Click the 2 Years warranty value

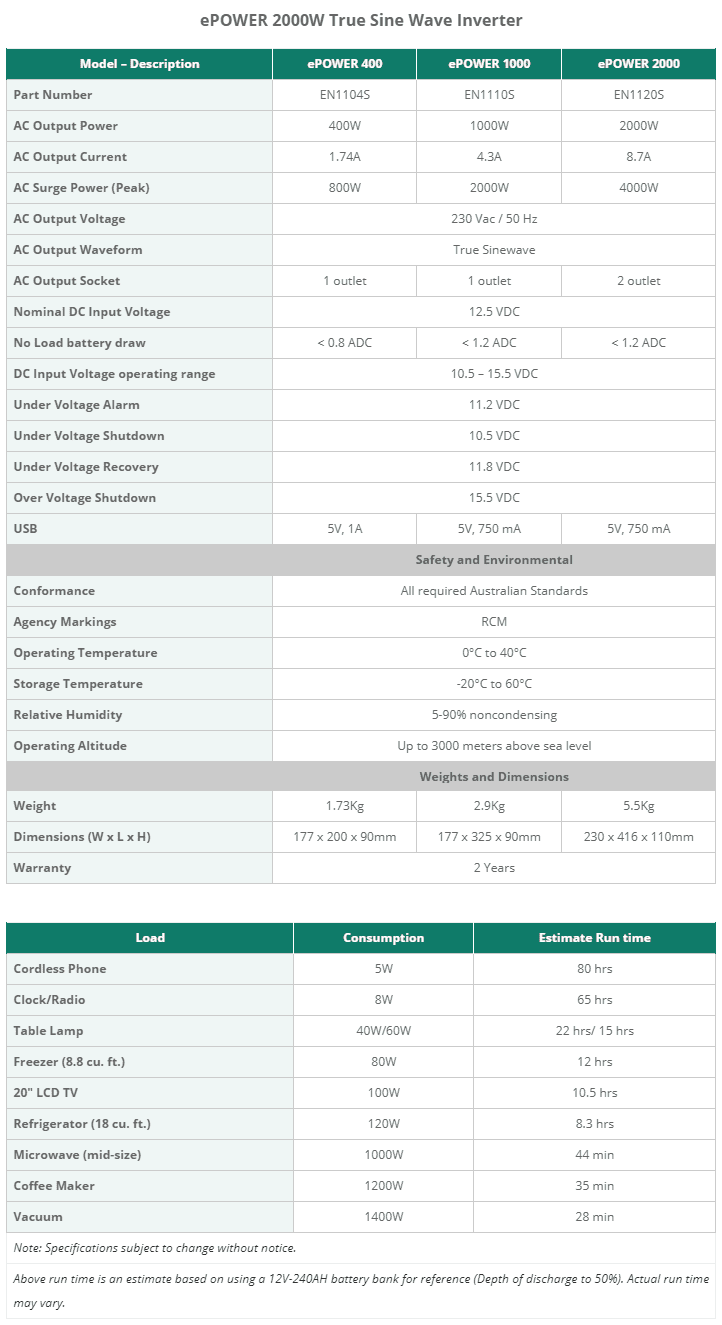click(494, 868)
